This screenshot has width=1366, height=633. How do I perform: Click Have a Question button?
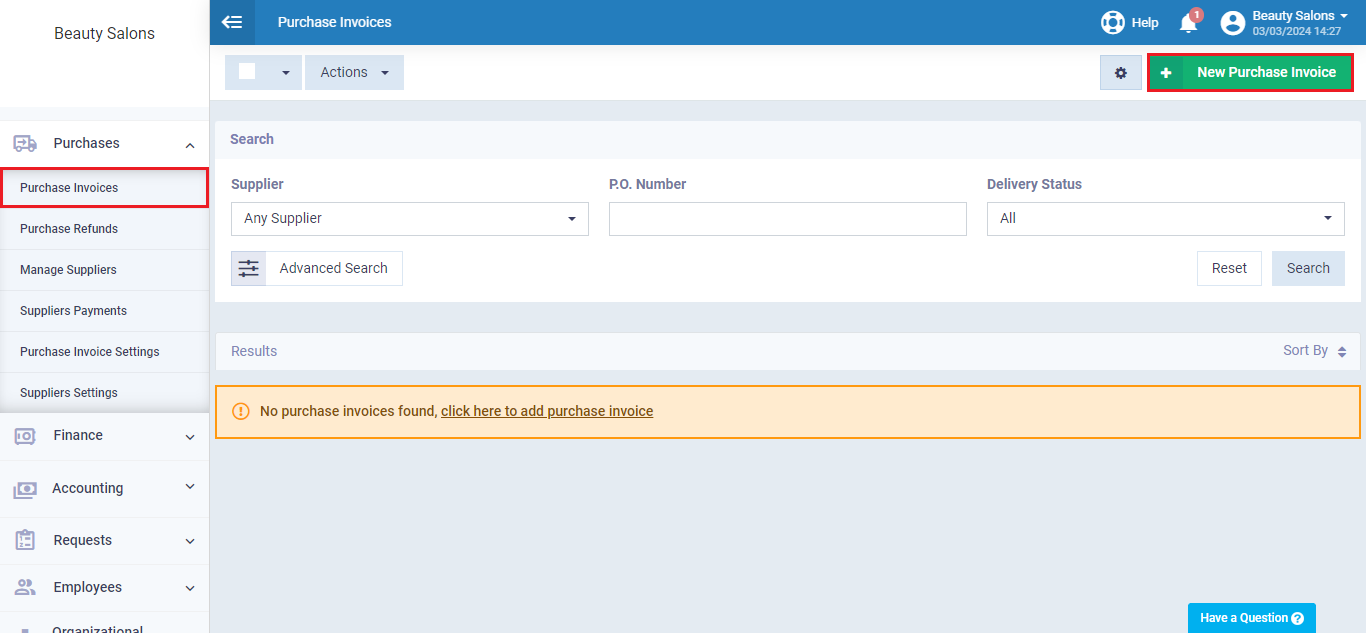coord(1251,618)
